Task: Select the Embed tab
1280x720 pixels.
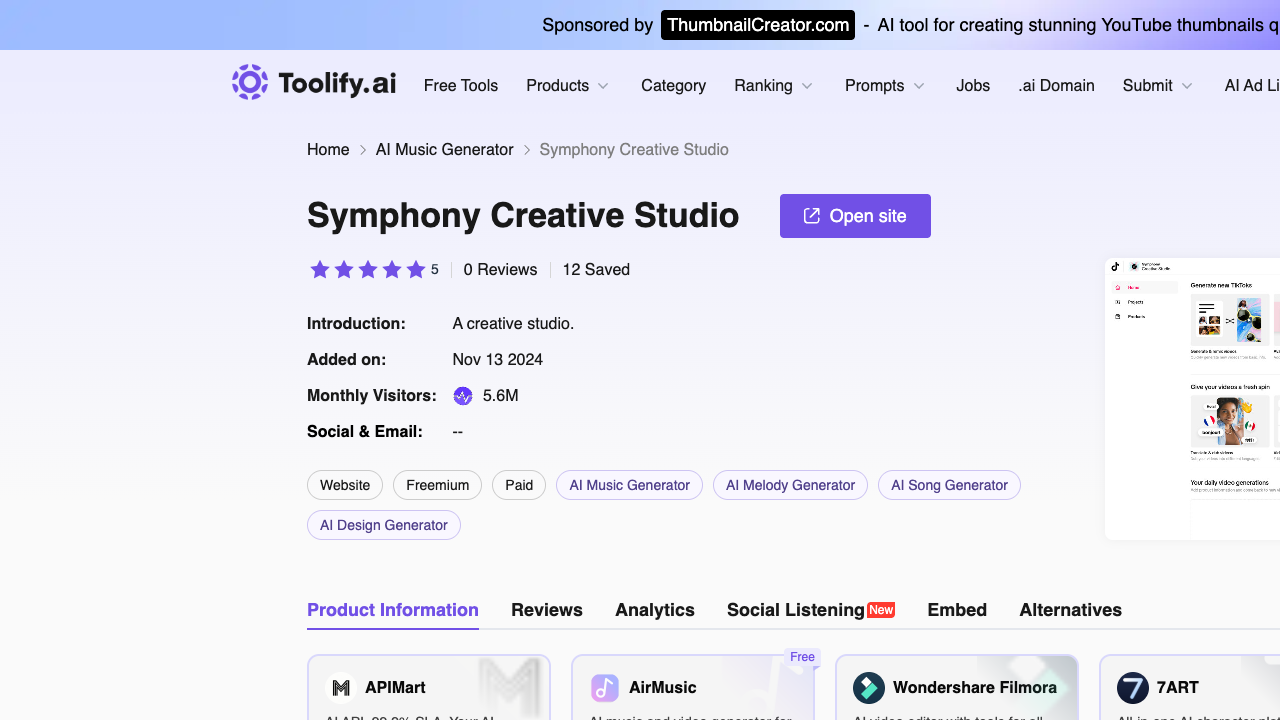Action: [957, 610]
